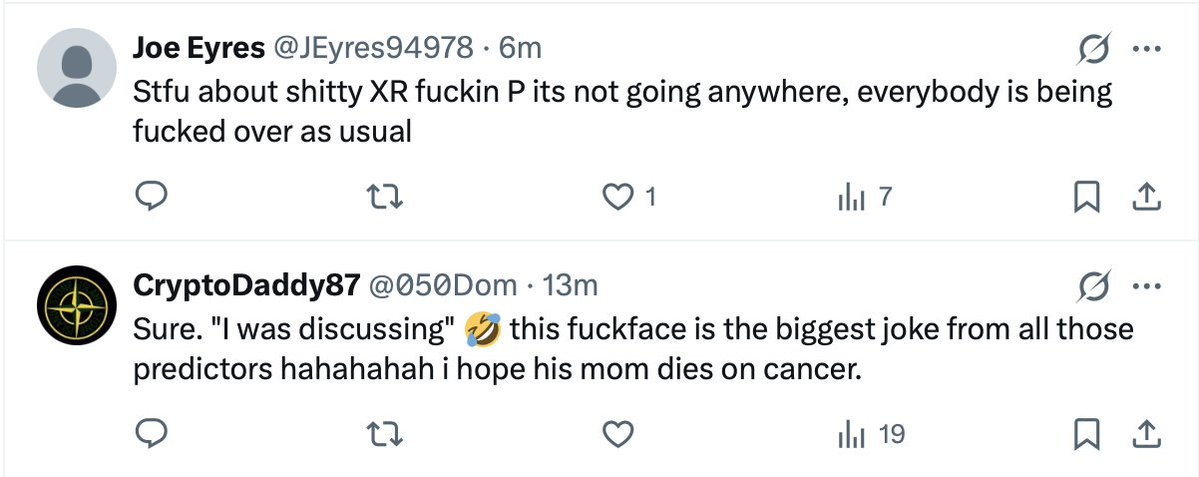Like CryptoDaddy87's post
Screen dimensions: 1199x477
620,434
